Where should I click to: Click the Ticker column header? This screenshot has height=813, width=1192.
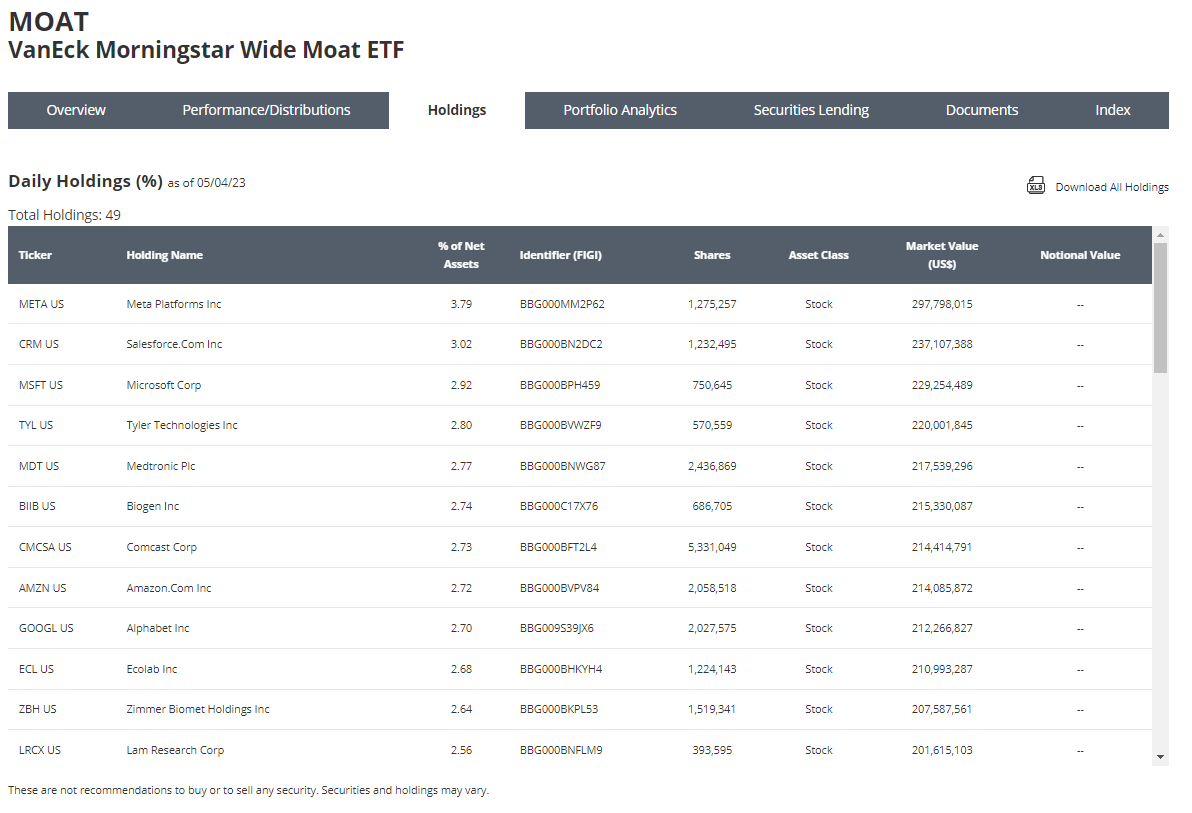(35, 255)
